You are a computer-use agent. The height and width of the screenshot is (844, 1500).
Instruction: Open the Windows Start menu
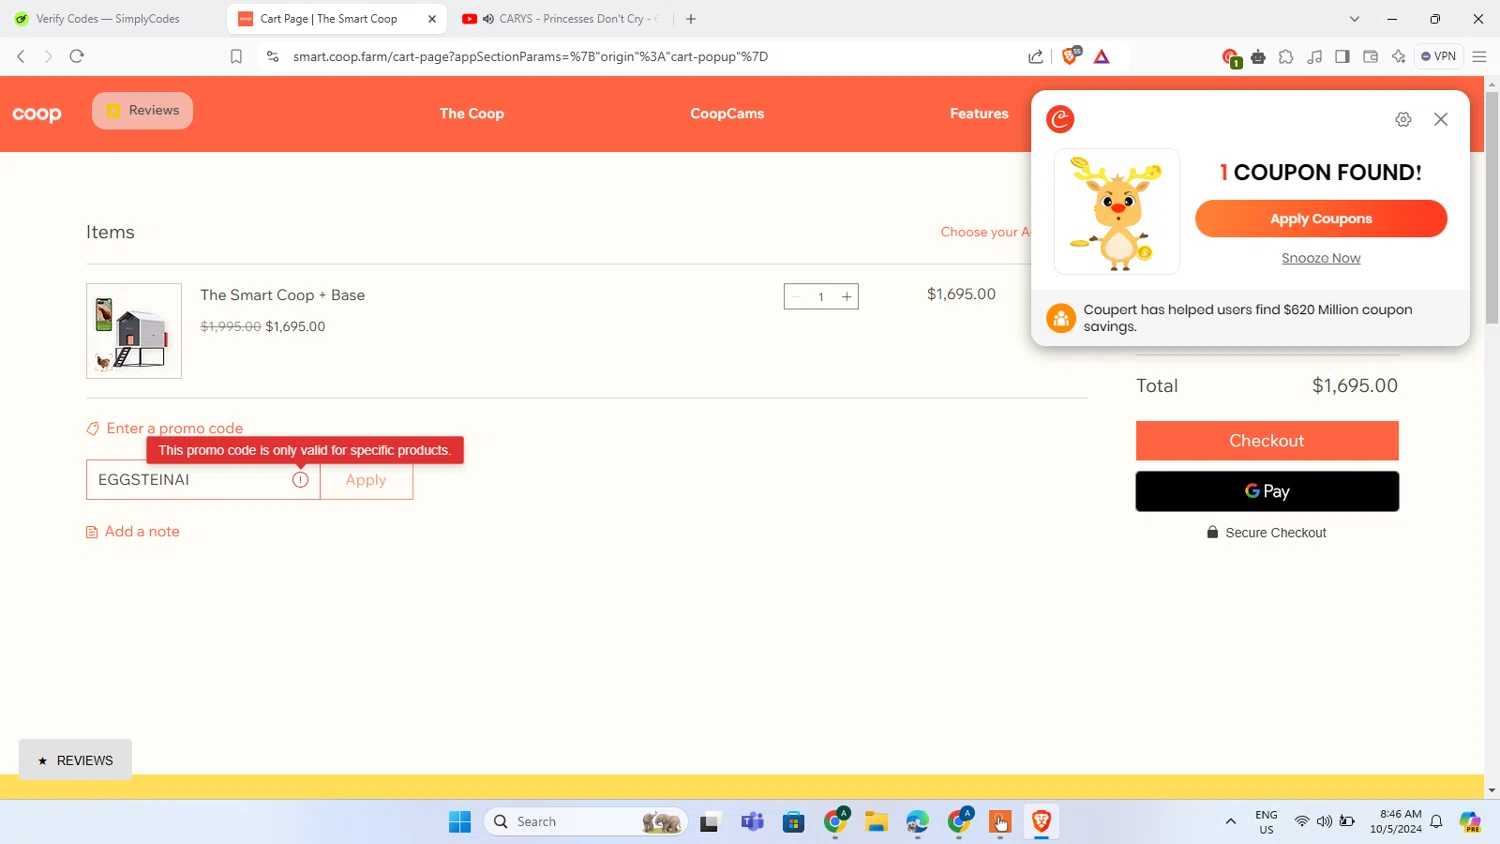click(460, 822)
